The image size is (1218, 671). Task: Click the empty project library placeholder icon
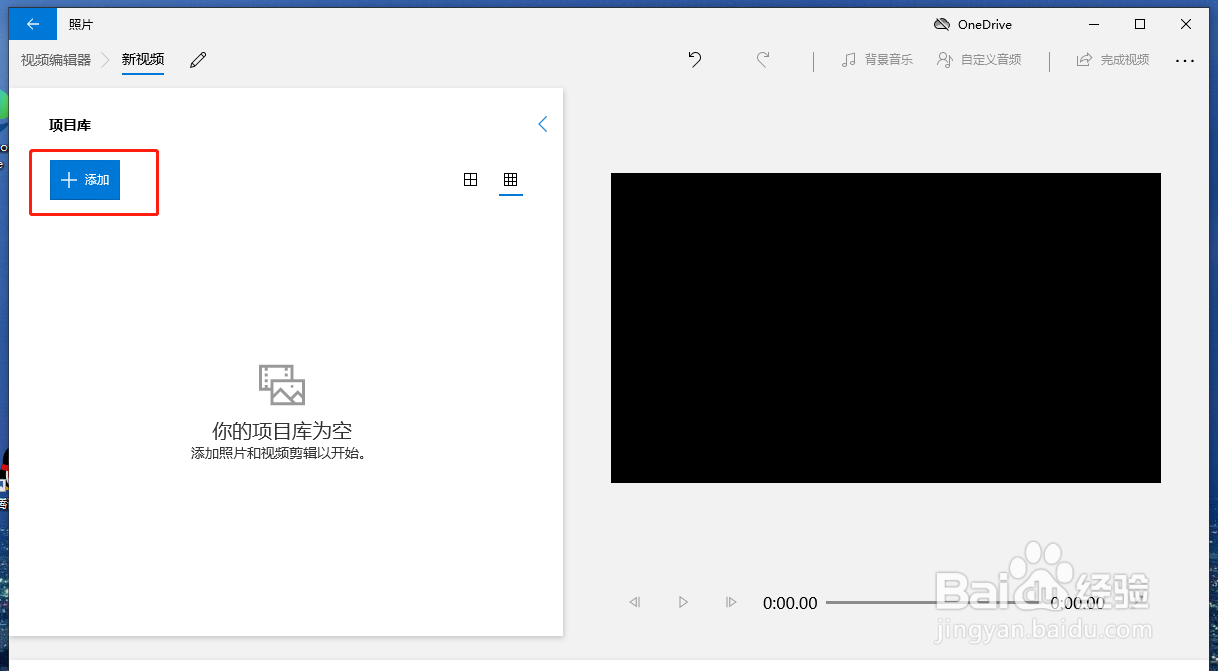[x=280, y=383]
